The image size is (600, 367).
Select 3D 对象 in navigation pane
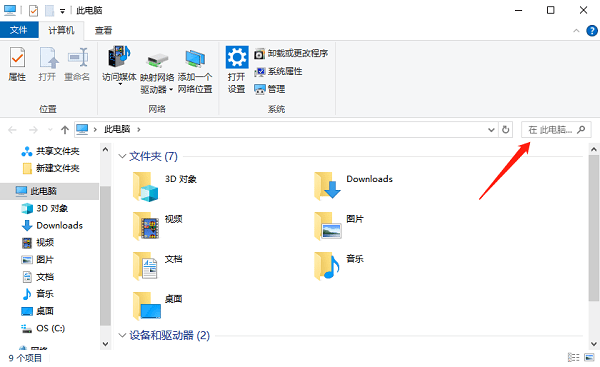[x=45, y=209]
